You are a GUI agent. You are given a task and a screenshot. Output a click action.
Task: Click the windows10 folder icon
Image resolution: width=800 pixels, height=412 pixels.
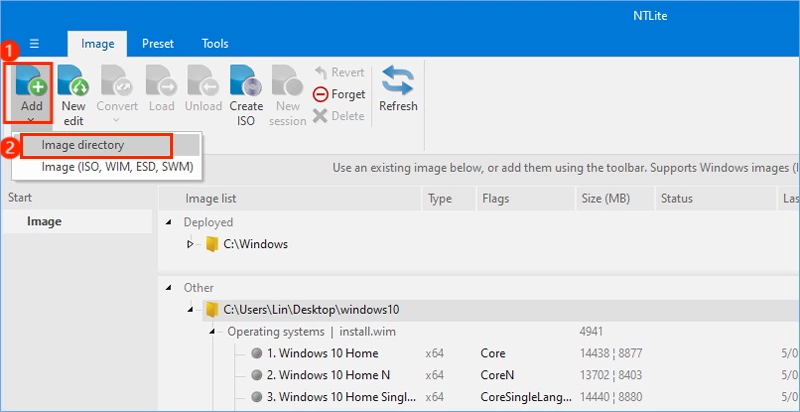coord(212,310)
